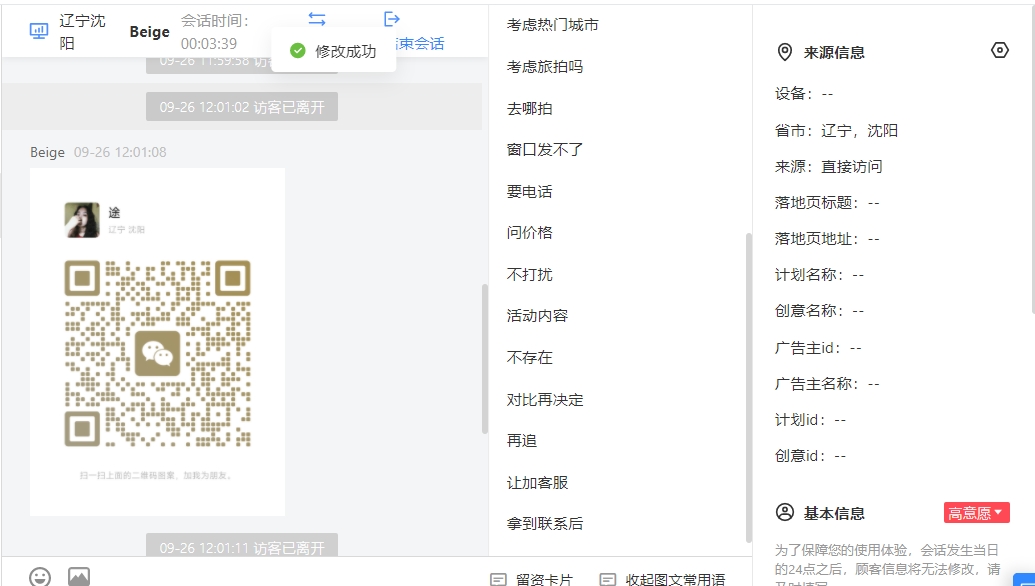This screenshot has height=586, width=1035.
Task: Click the Beige visitor name in header
Action: click(149, 32)
